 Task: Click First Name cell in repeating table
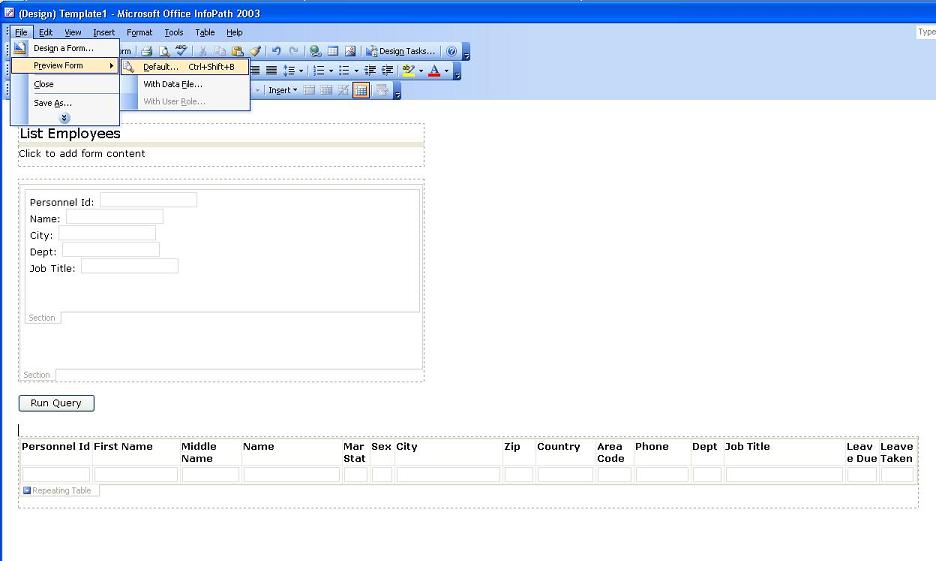(x=136, y=475)
